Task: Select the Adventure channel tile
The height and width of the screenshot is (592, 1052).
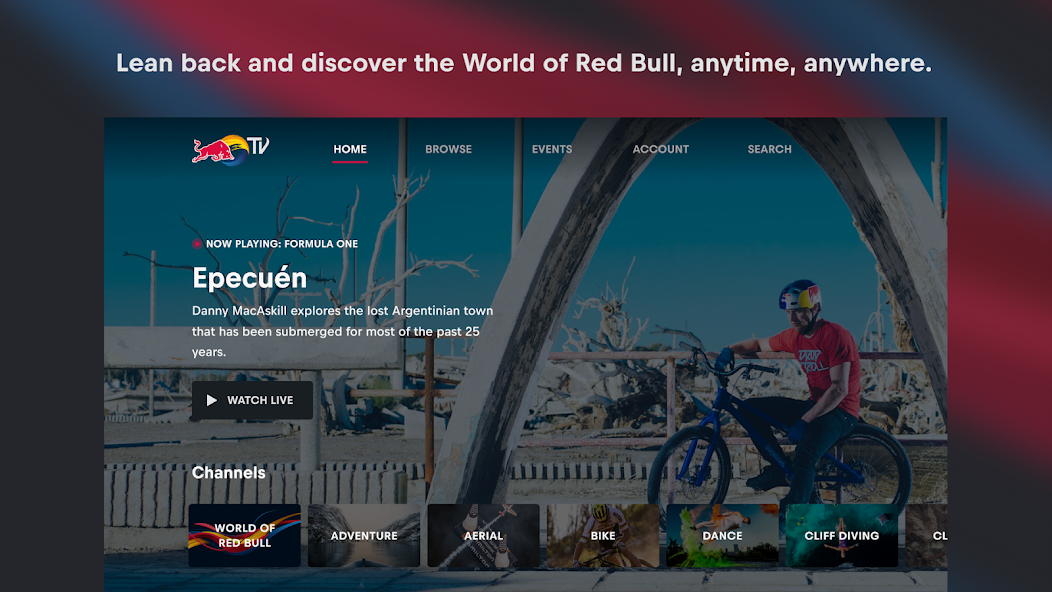Action: click(x=364, y=536)
